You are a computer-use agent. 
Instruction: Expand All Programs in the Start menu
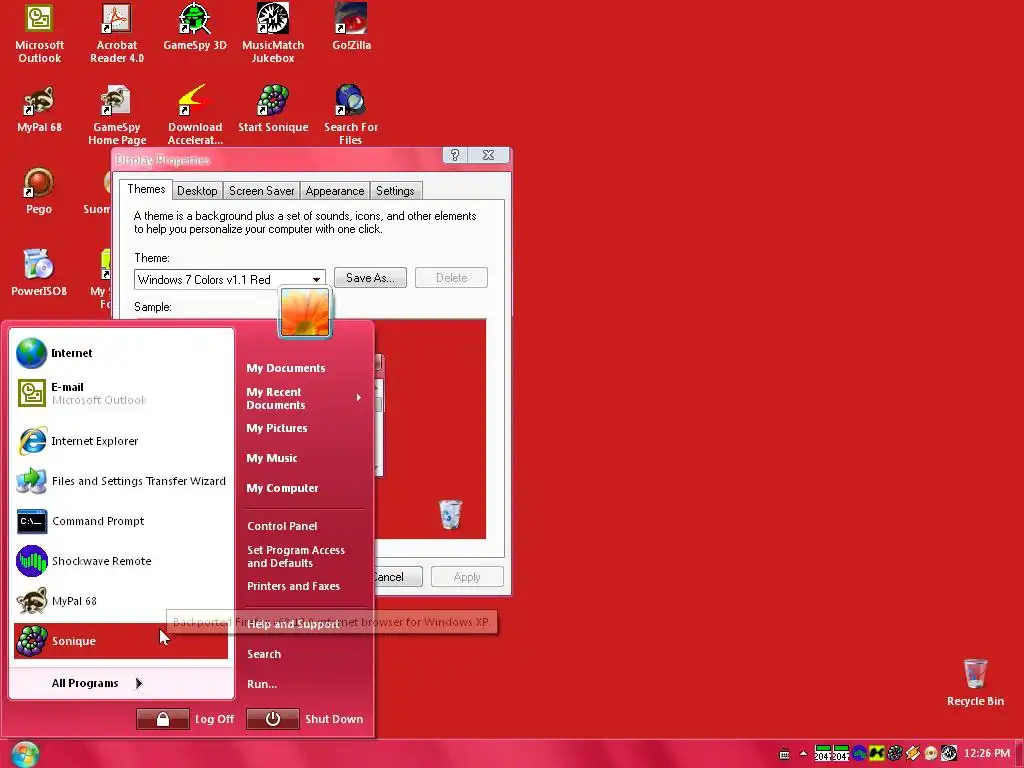97,683
